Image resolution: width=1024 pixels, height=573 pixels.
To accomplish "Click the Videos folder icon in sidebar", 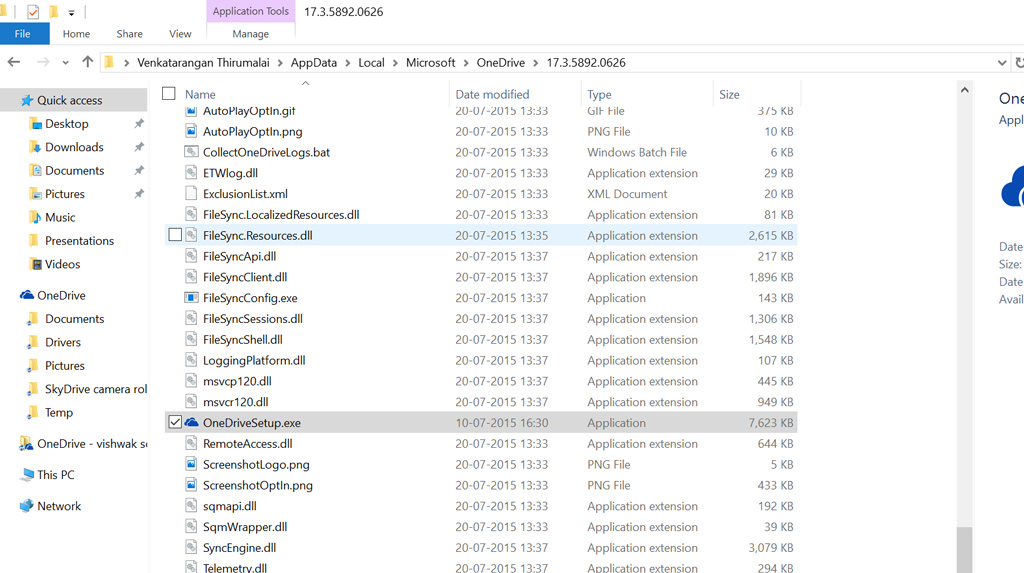I will click(35, 264).
